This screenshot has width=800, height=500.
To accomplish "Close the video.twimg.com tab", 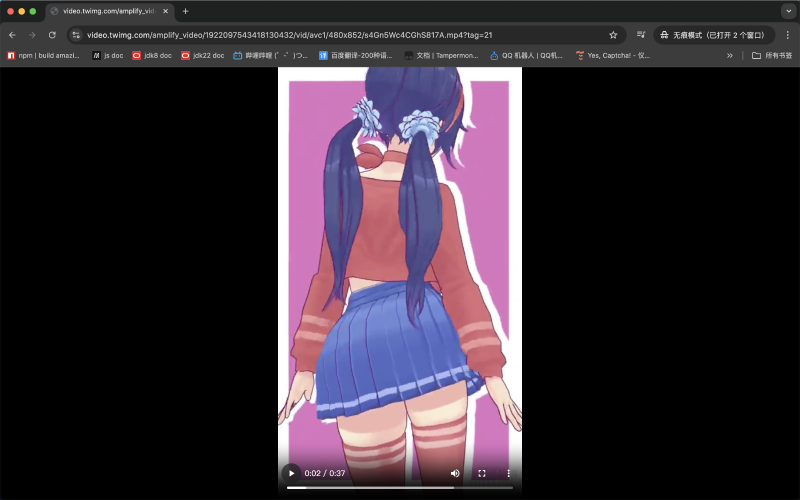I will (165, 11).
